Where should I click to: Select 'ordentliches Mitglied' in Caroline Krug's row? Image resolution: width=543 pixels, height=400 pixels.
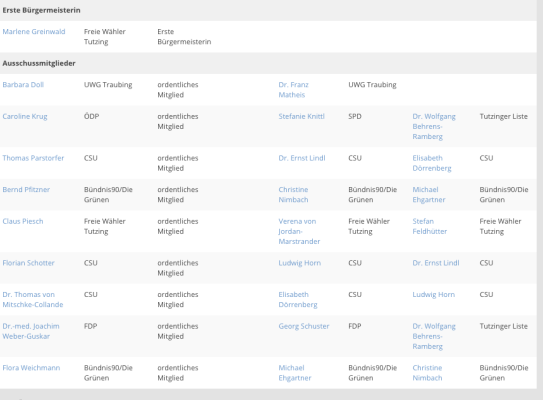pyautogui.click(x=178, y=122)
